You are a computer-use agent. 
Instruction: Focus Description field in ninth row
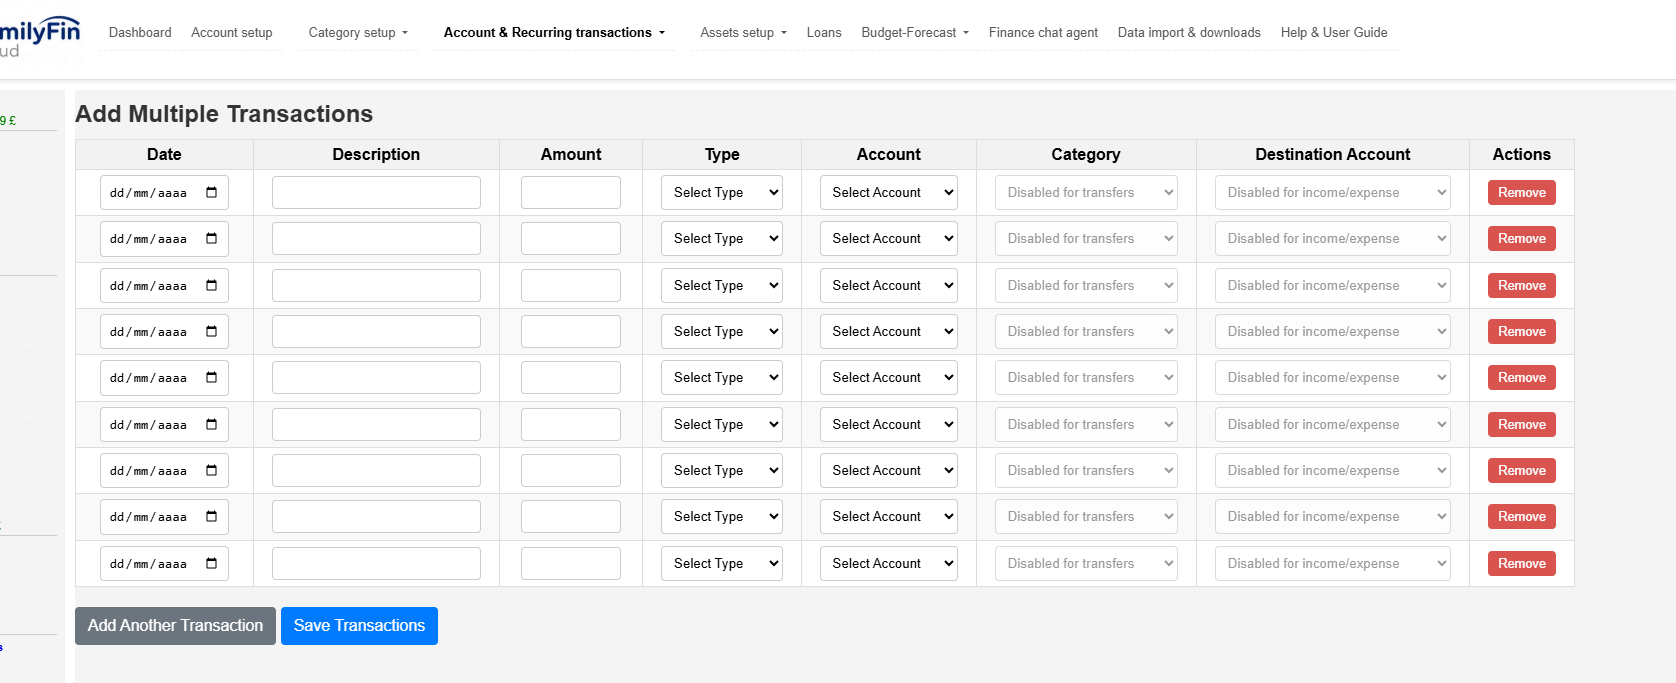click(x=376, y=563)
